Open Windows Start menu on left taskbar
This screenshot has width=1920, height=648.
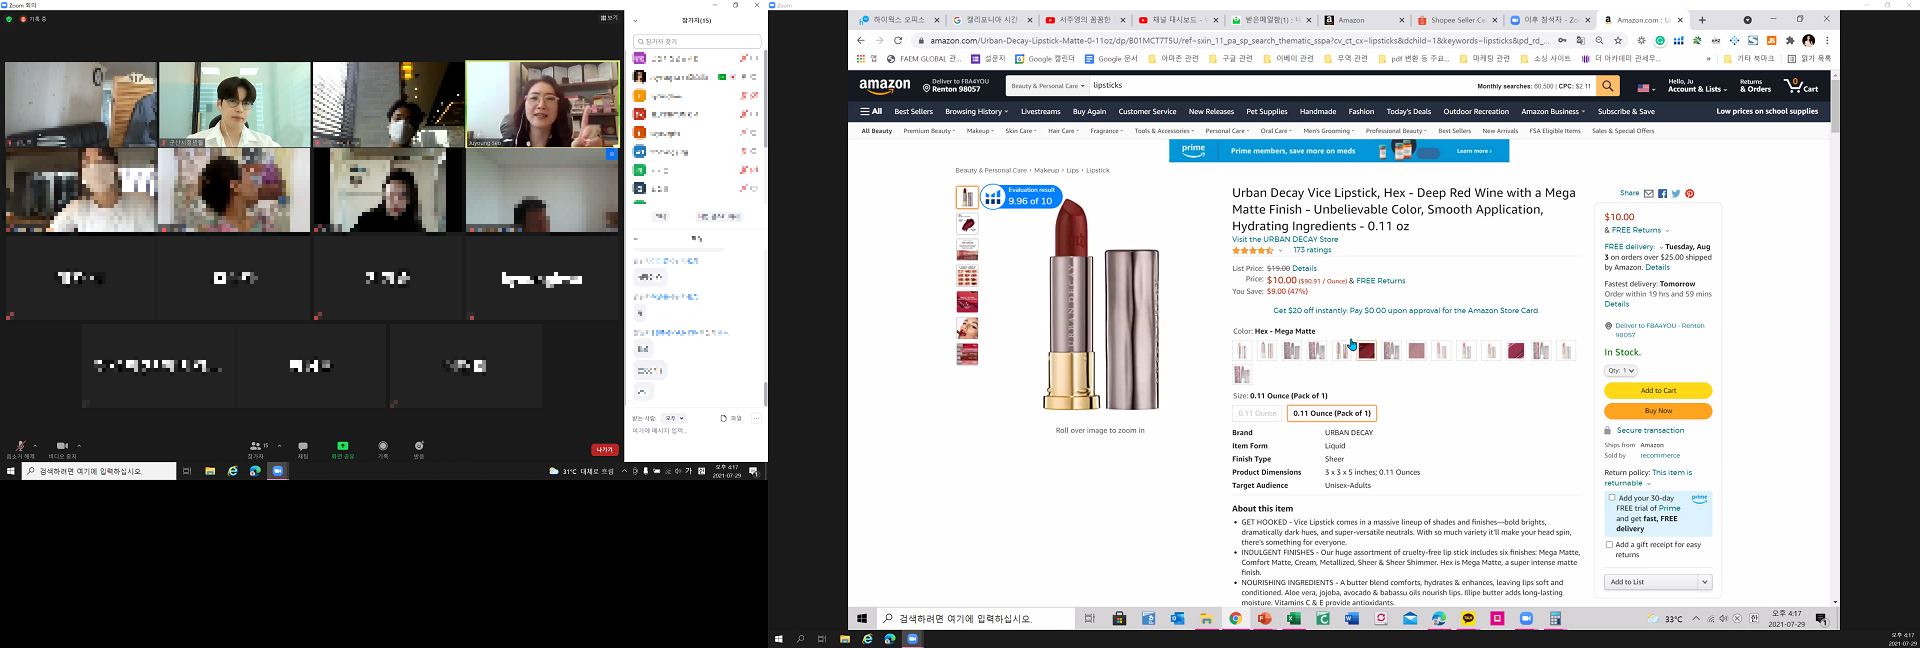click(11, 471)
